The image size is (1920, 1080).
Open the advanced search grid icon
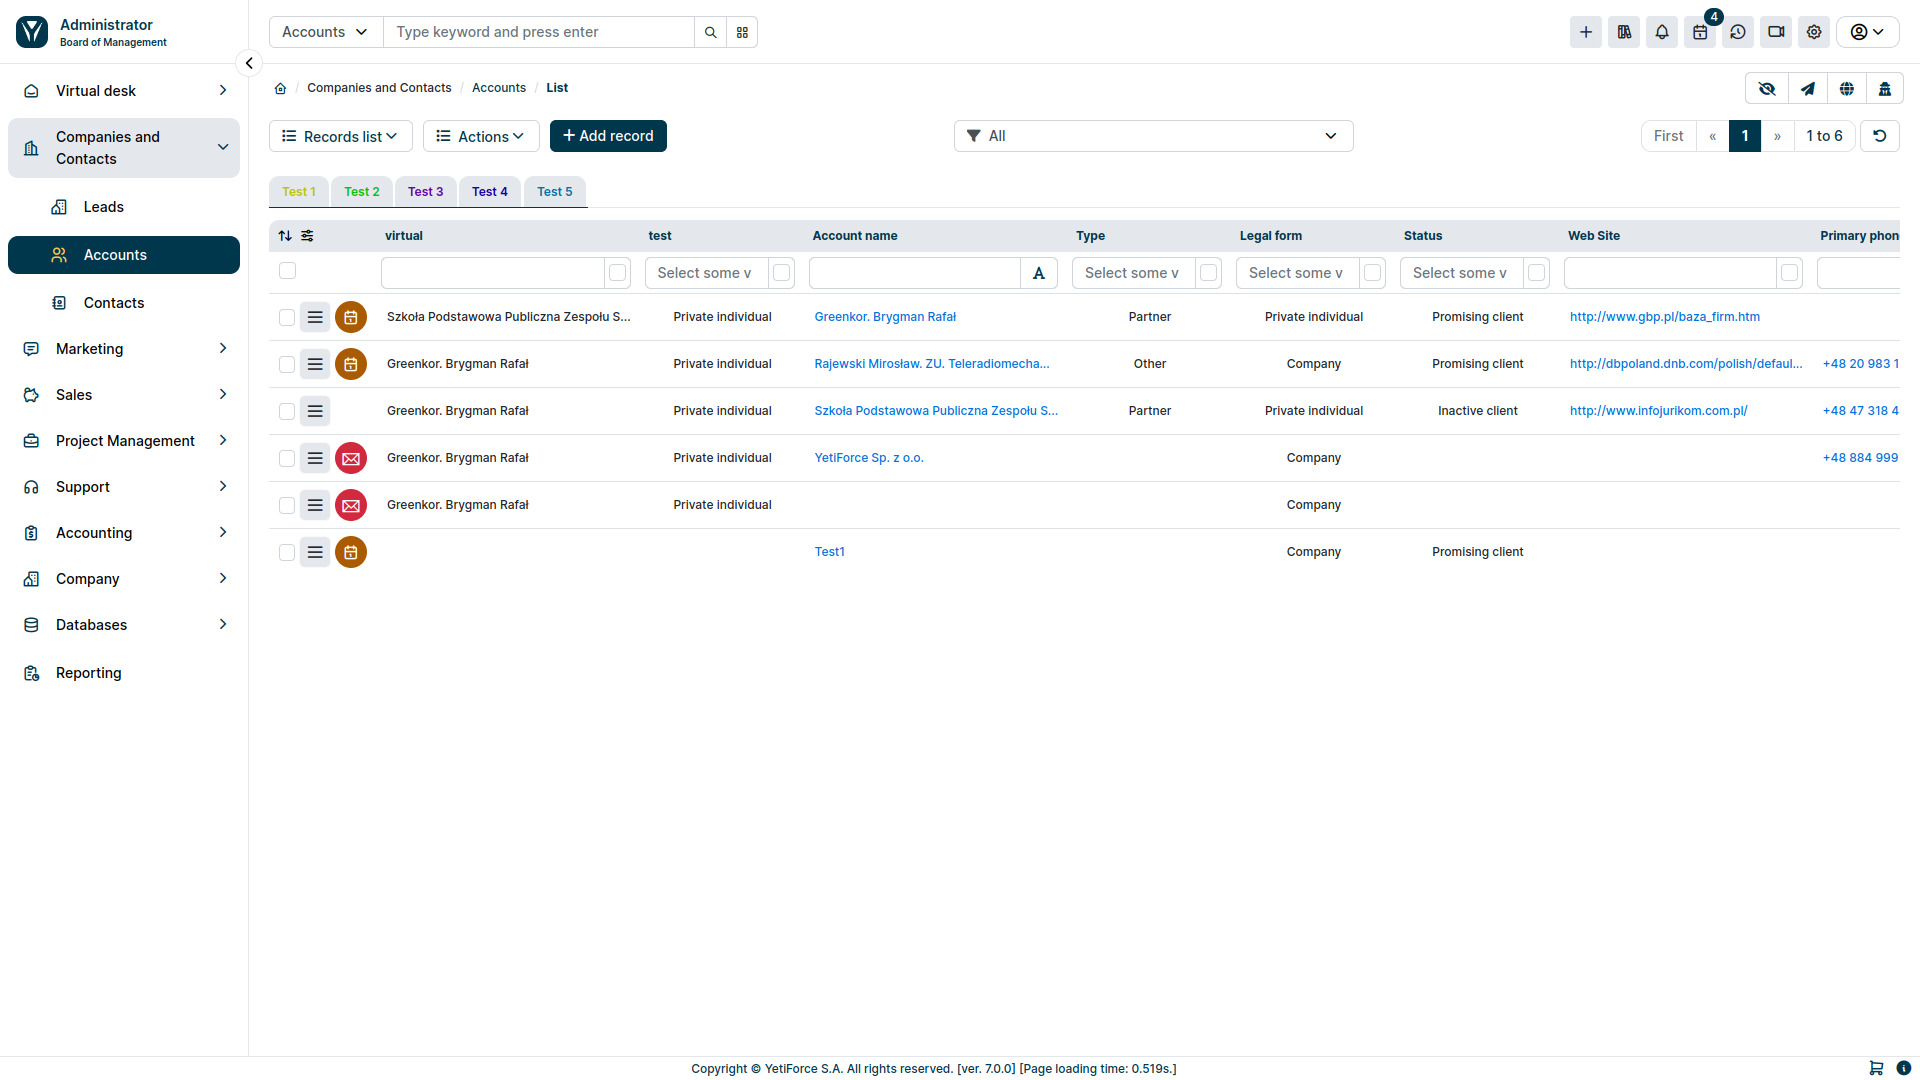tap(742, 32)
